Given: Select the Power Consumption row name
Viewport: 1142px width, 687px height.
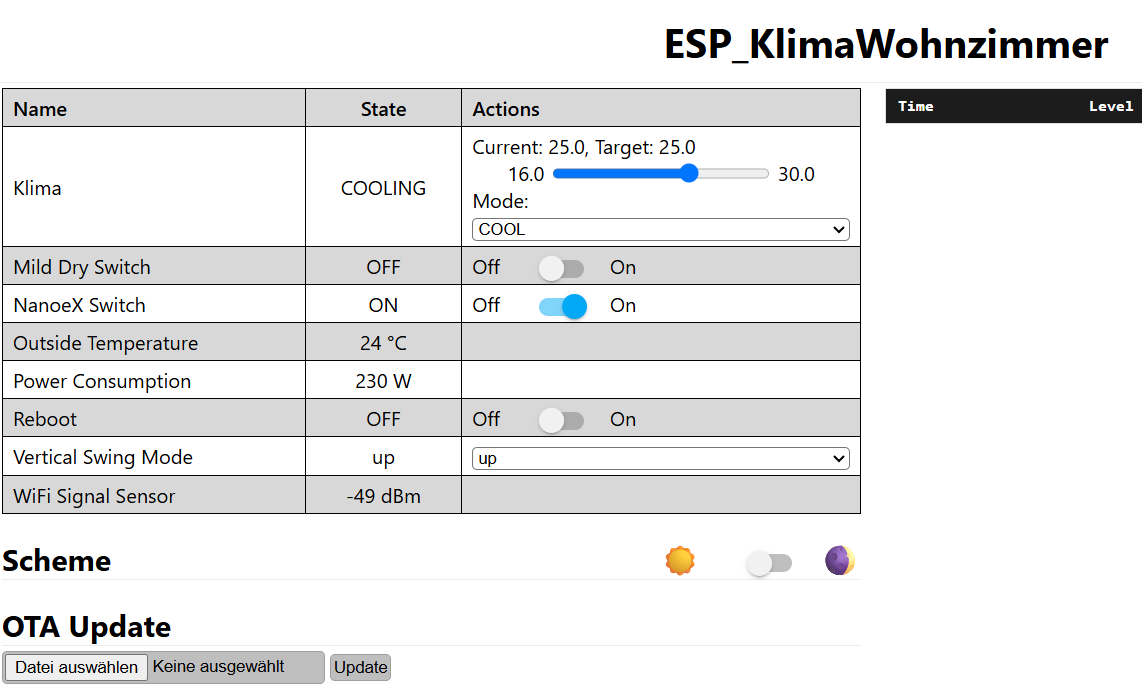Looking at the screenshot, I should point(102,381).
